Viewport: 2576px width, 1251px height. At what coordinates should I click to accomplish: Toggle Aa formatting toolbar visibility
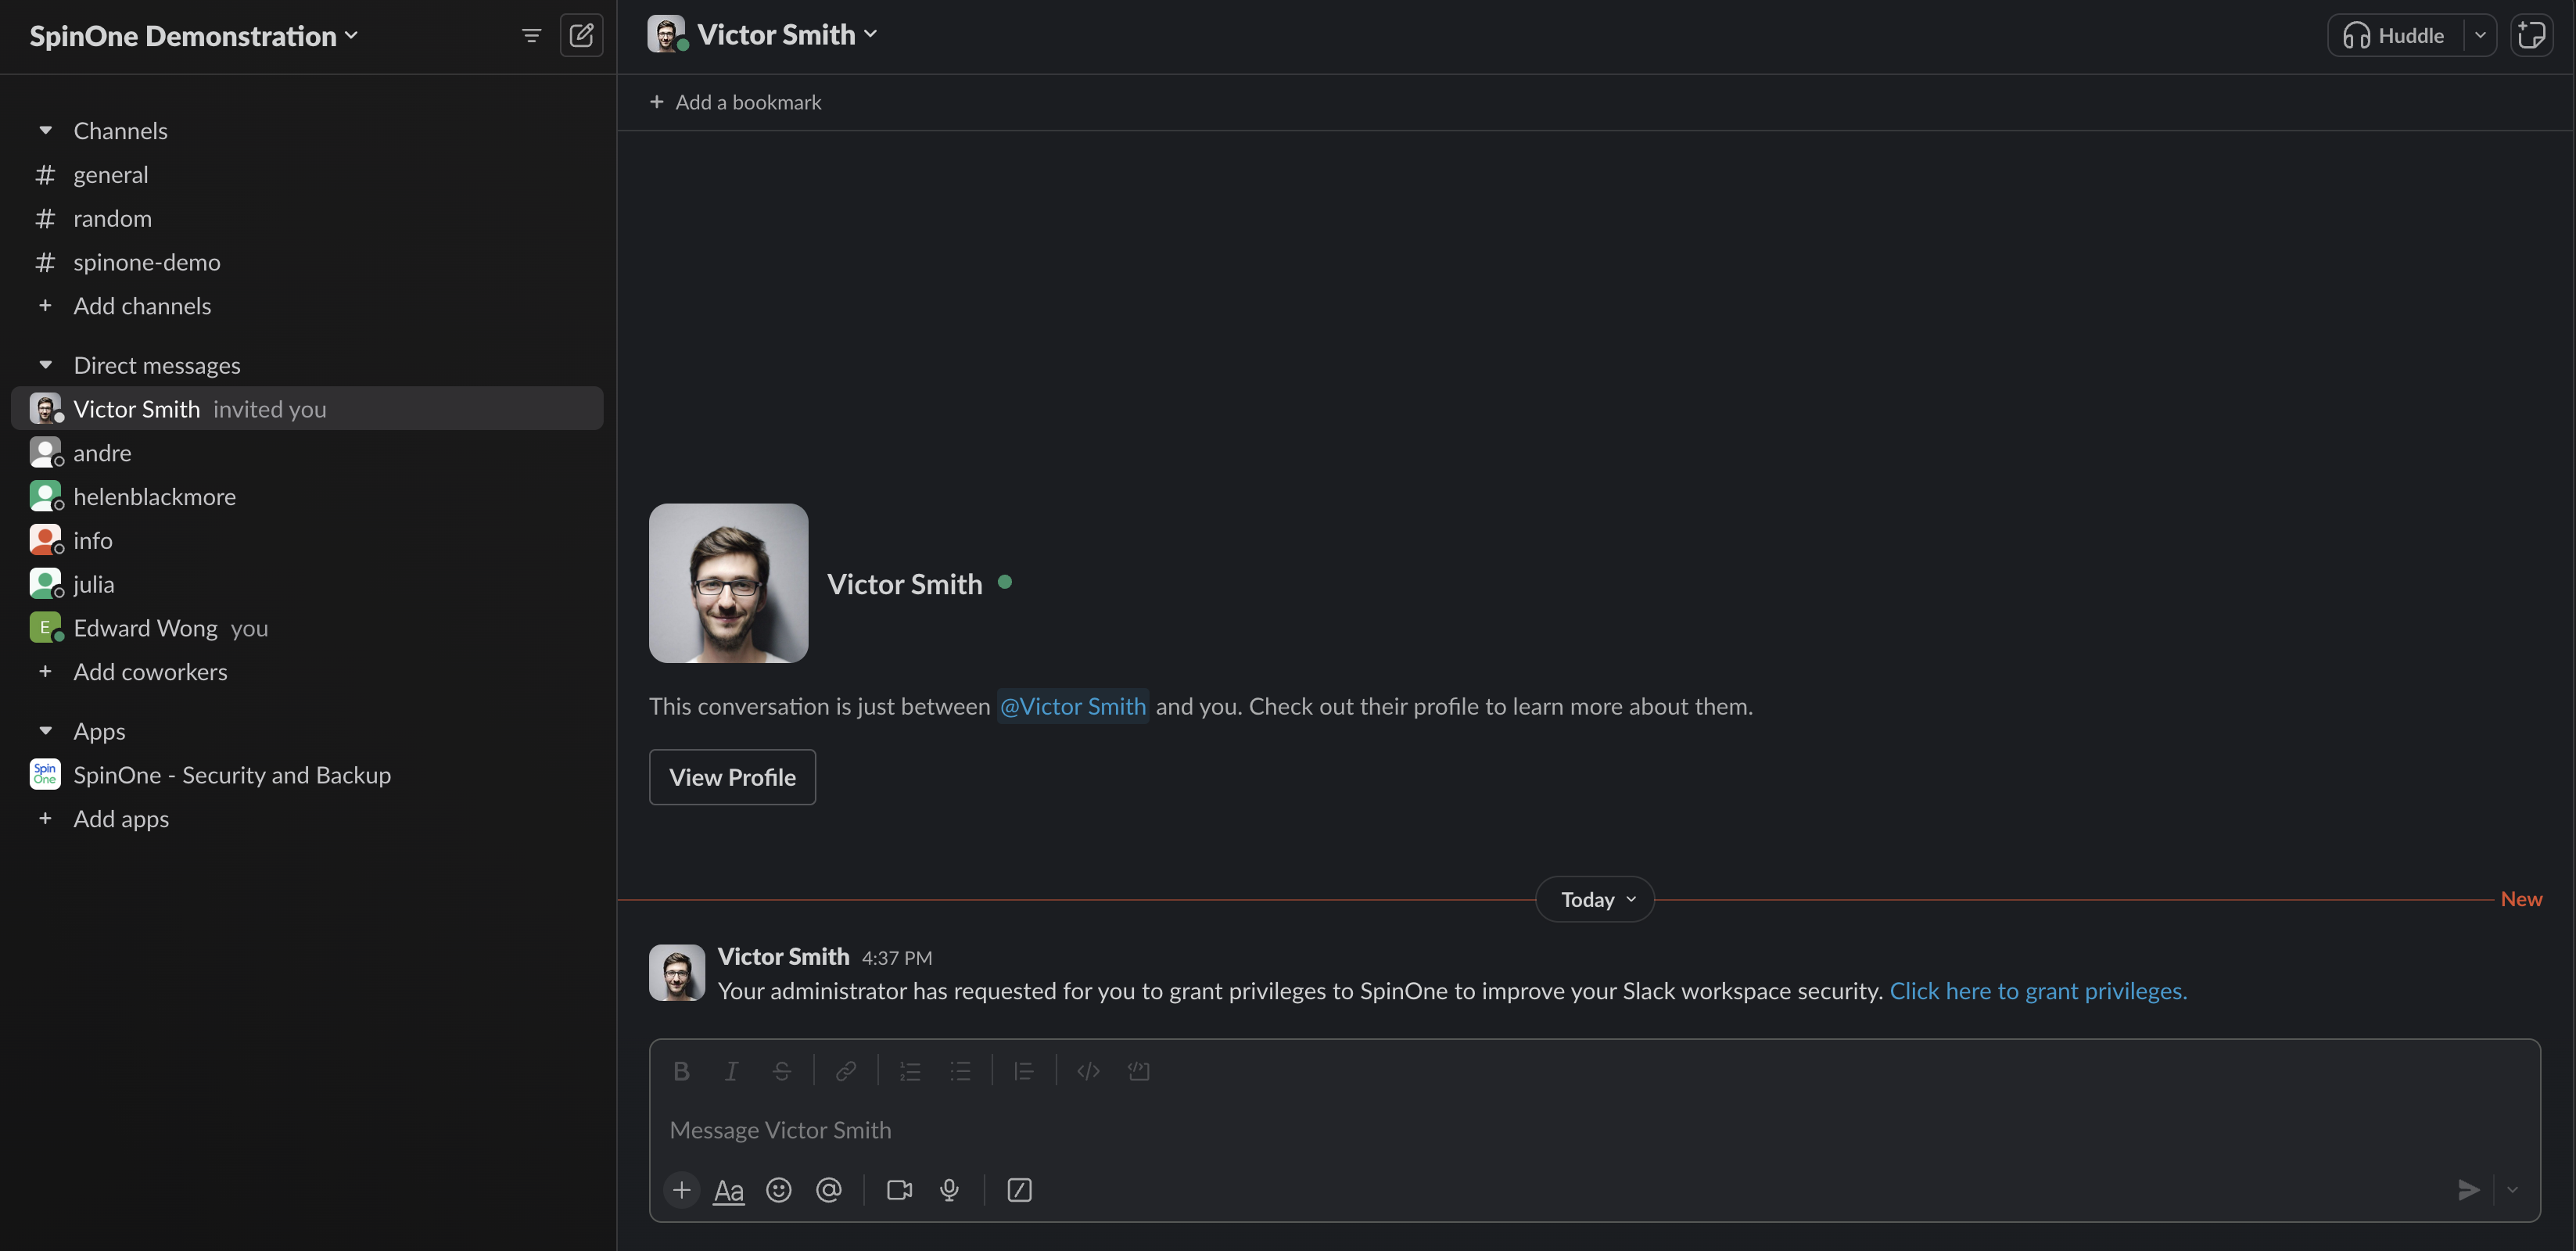(728, 1190)
